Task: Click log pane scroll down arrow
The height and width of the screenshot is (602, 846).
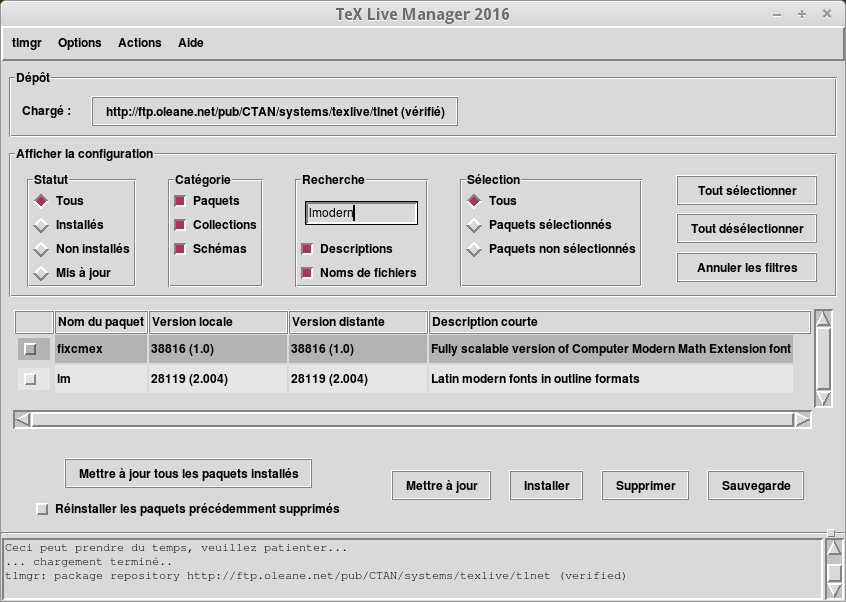Action: tap(834, 590)
